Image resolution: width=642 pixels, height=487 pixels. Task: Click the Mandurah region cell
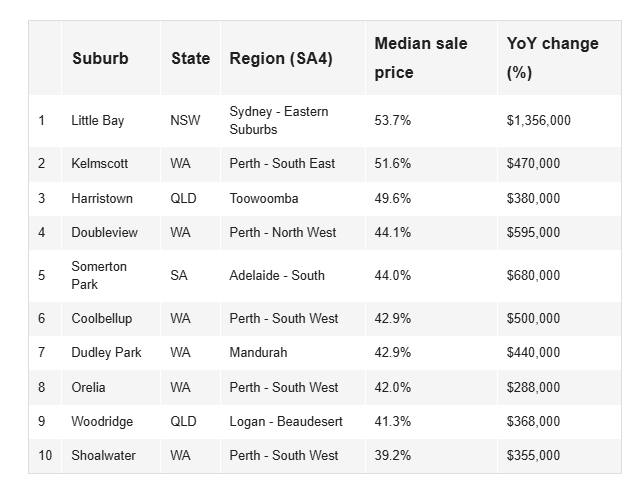click(x=259, y=352)
